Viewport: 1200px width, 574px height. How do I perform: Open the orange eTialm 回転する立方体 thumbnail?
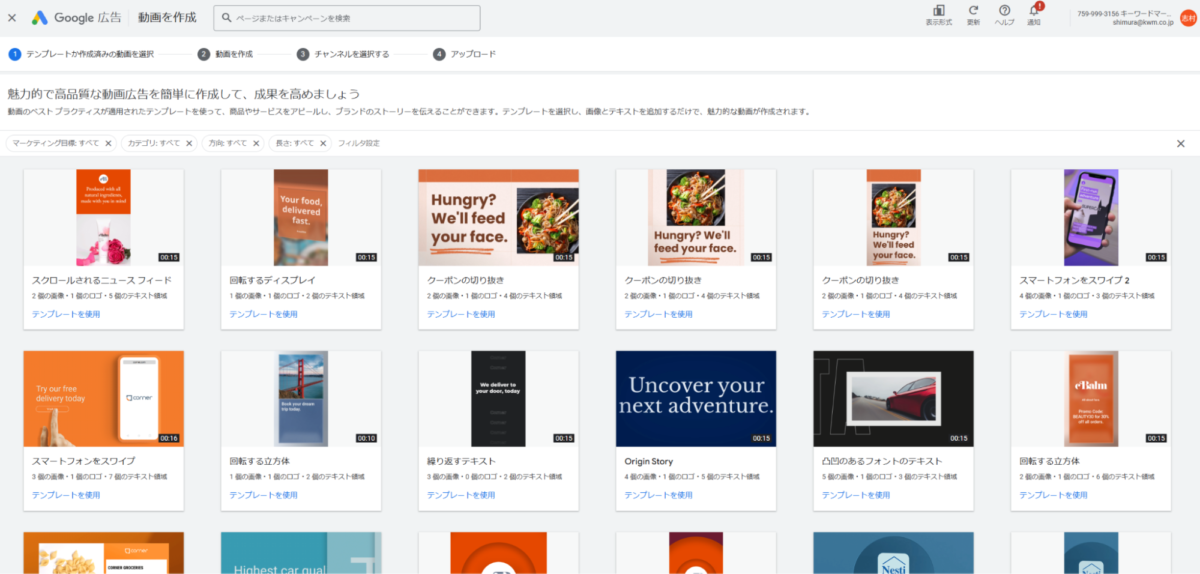point(1091,398)
